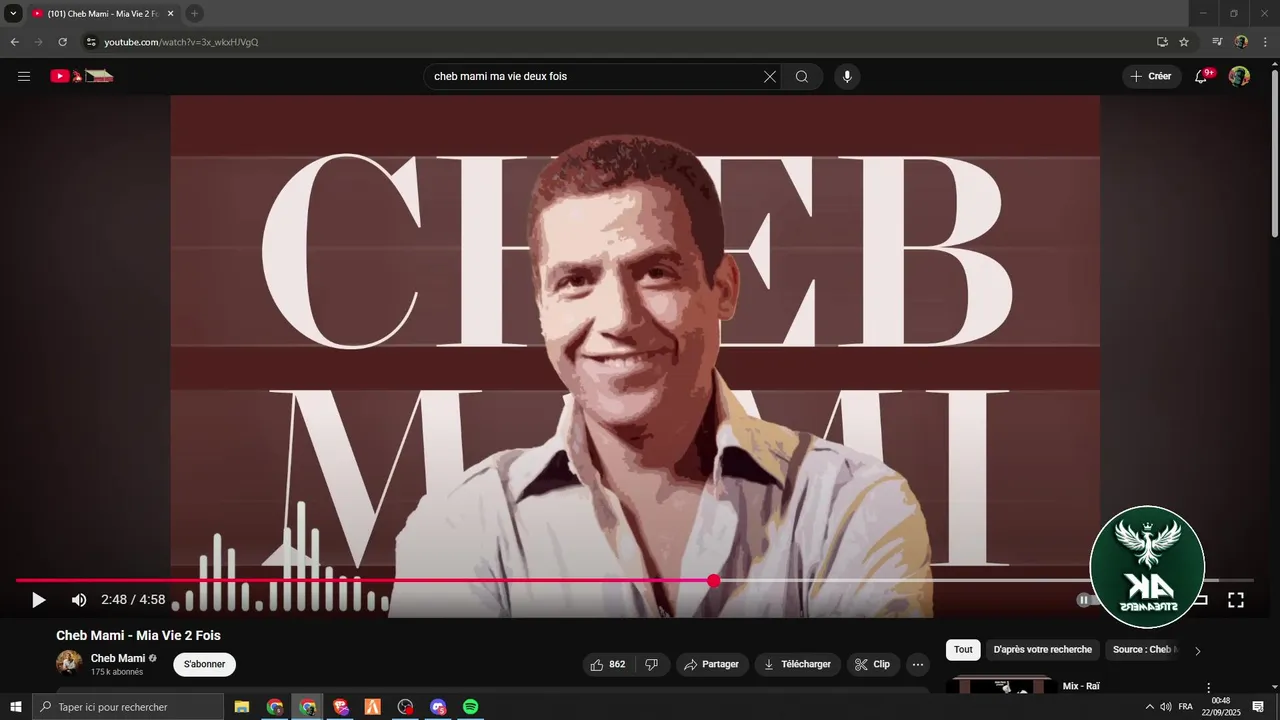
Task: Open File Explorer from the taskbar
Action: tap(242, 707)
